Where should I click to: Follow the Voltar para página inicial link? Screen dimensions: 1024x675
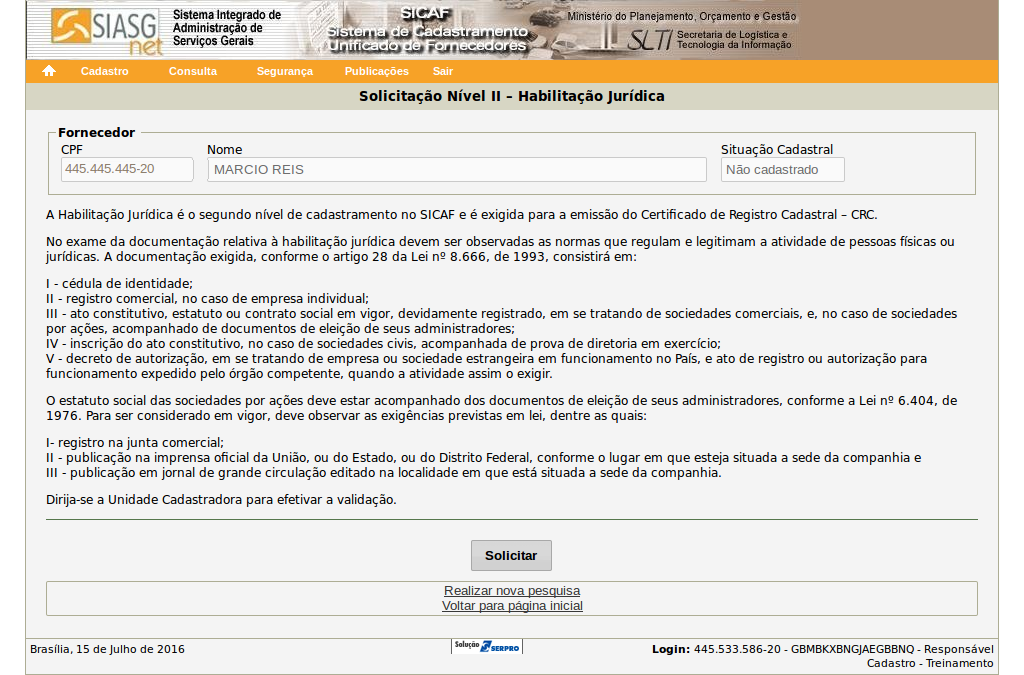point(512,606)
